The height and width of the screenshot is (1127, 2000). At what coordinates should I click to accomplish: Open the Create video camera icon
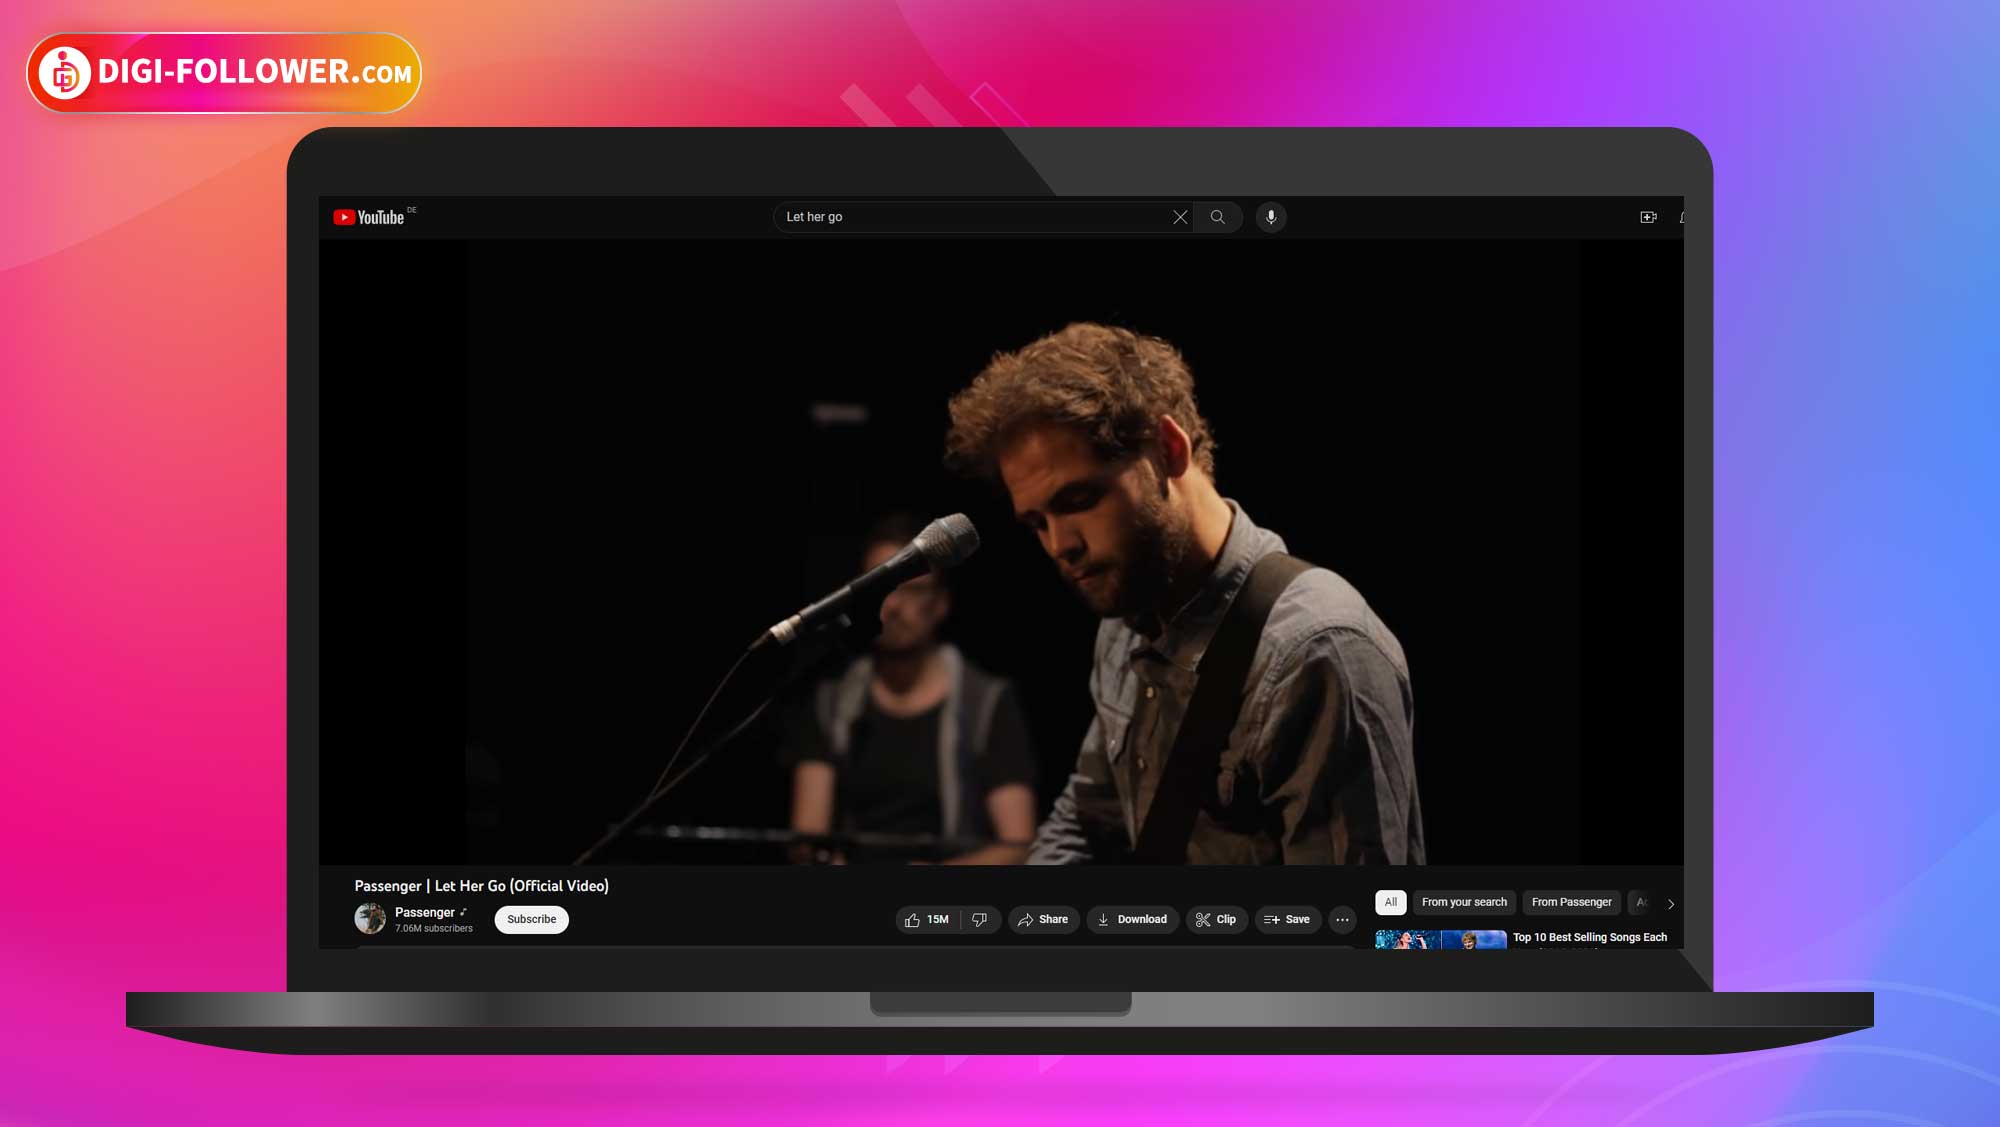click(1648, 217)
